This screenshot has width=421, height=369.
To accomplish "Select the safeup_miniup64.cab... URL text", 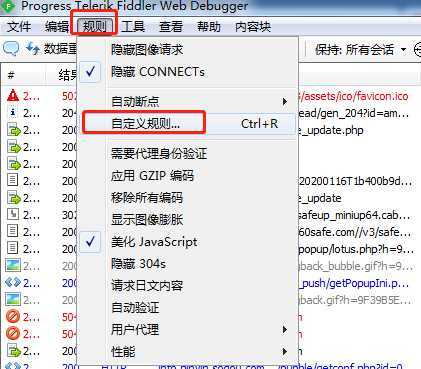I will coord(354,215).
